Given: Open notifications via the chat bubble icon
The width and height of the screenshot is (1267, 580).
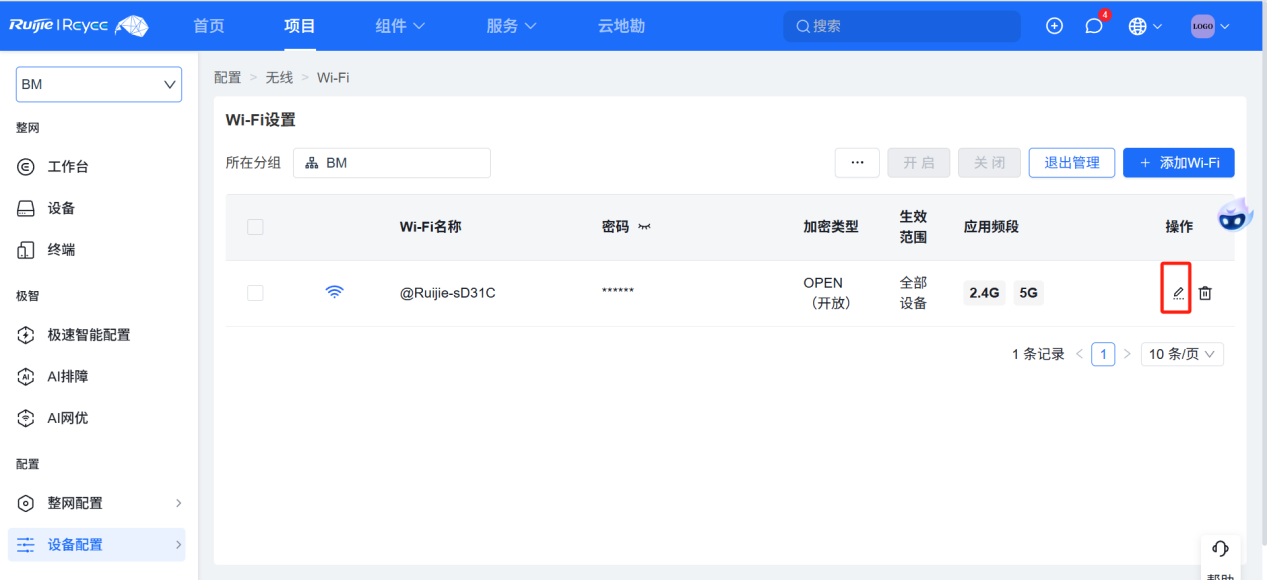Looking at the screenshot, I should [1092, 26].
